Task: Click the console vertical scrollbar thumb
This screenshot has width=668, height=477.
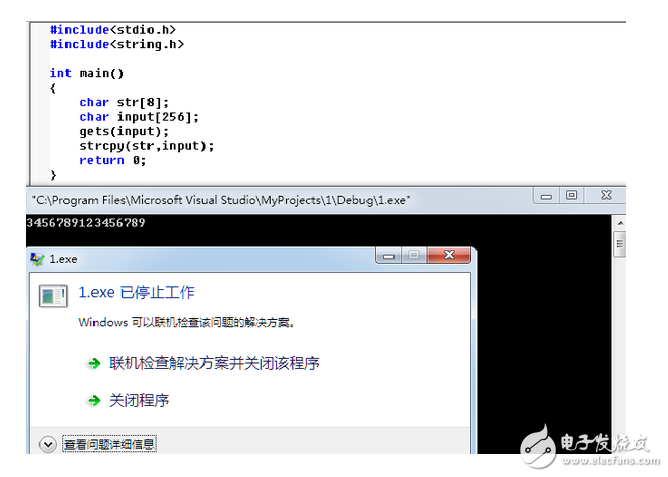Action: [619, 243]
